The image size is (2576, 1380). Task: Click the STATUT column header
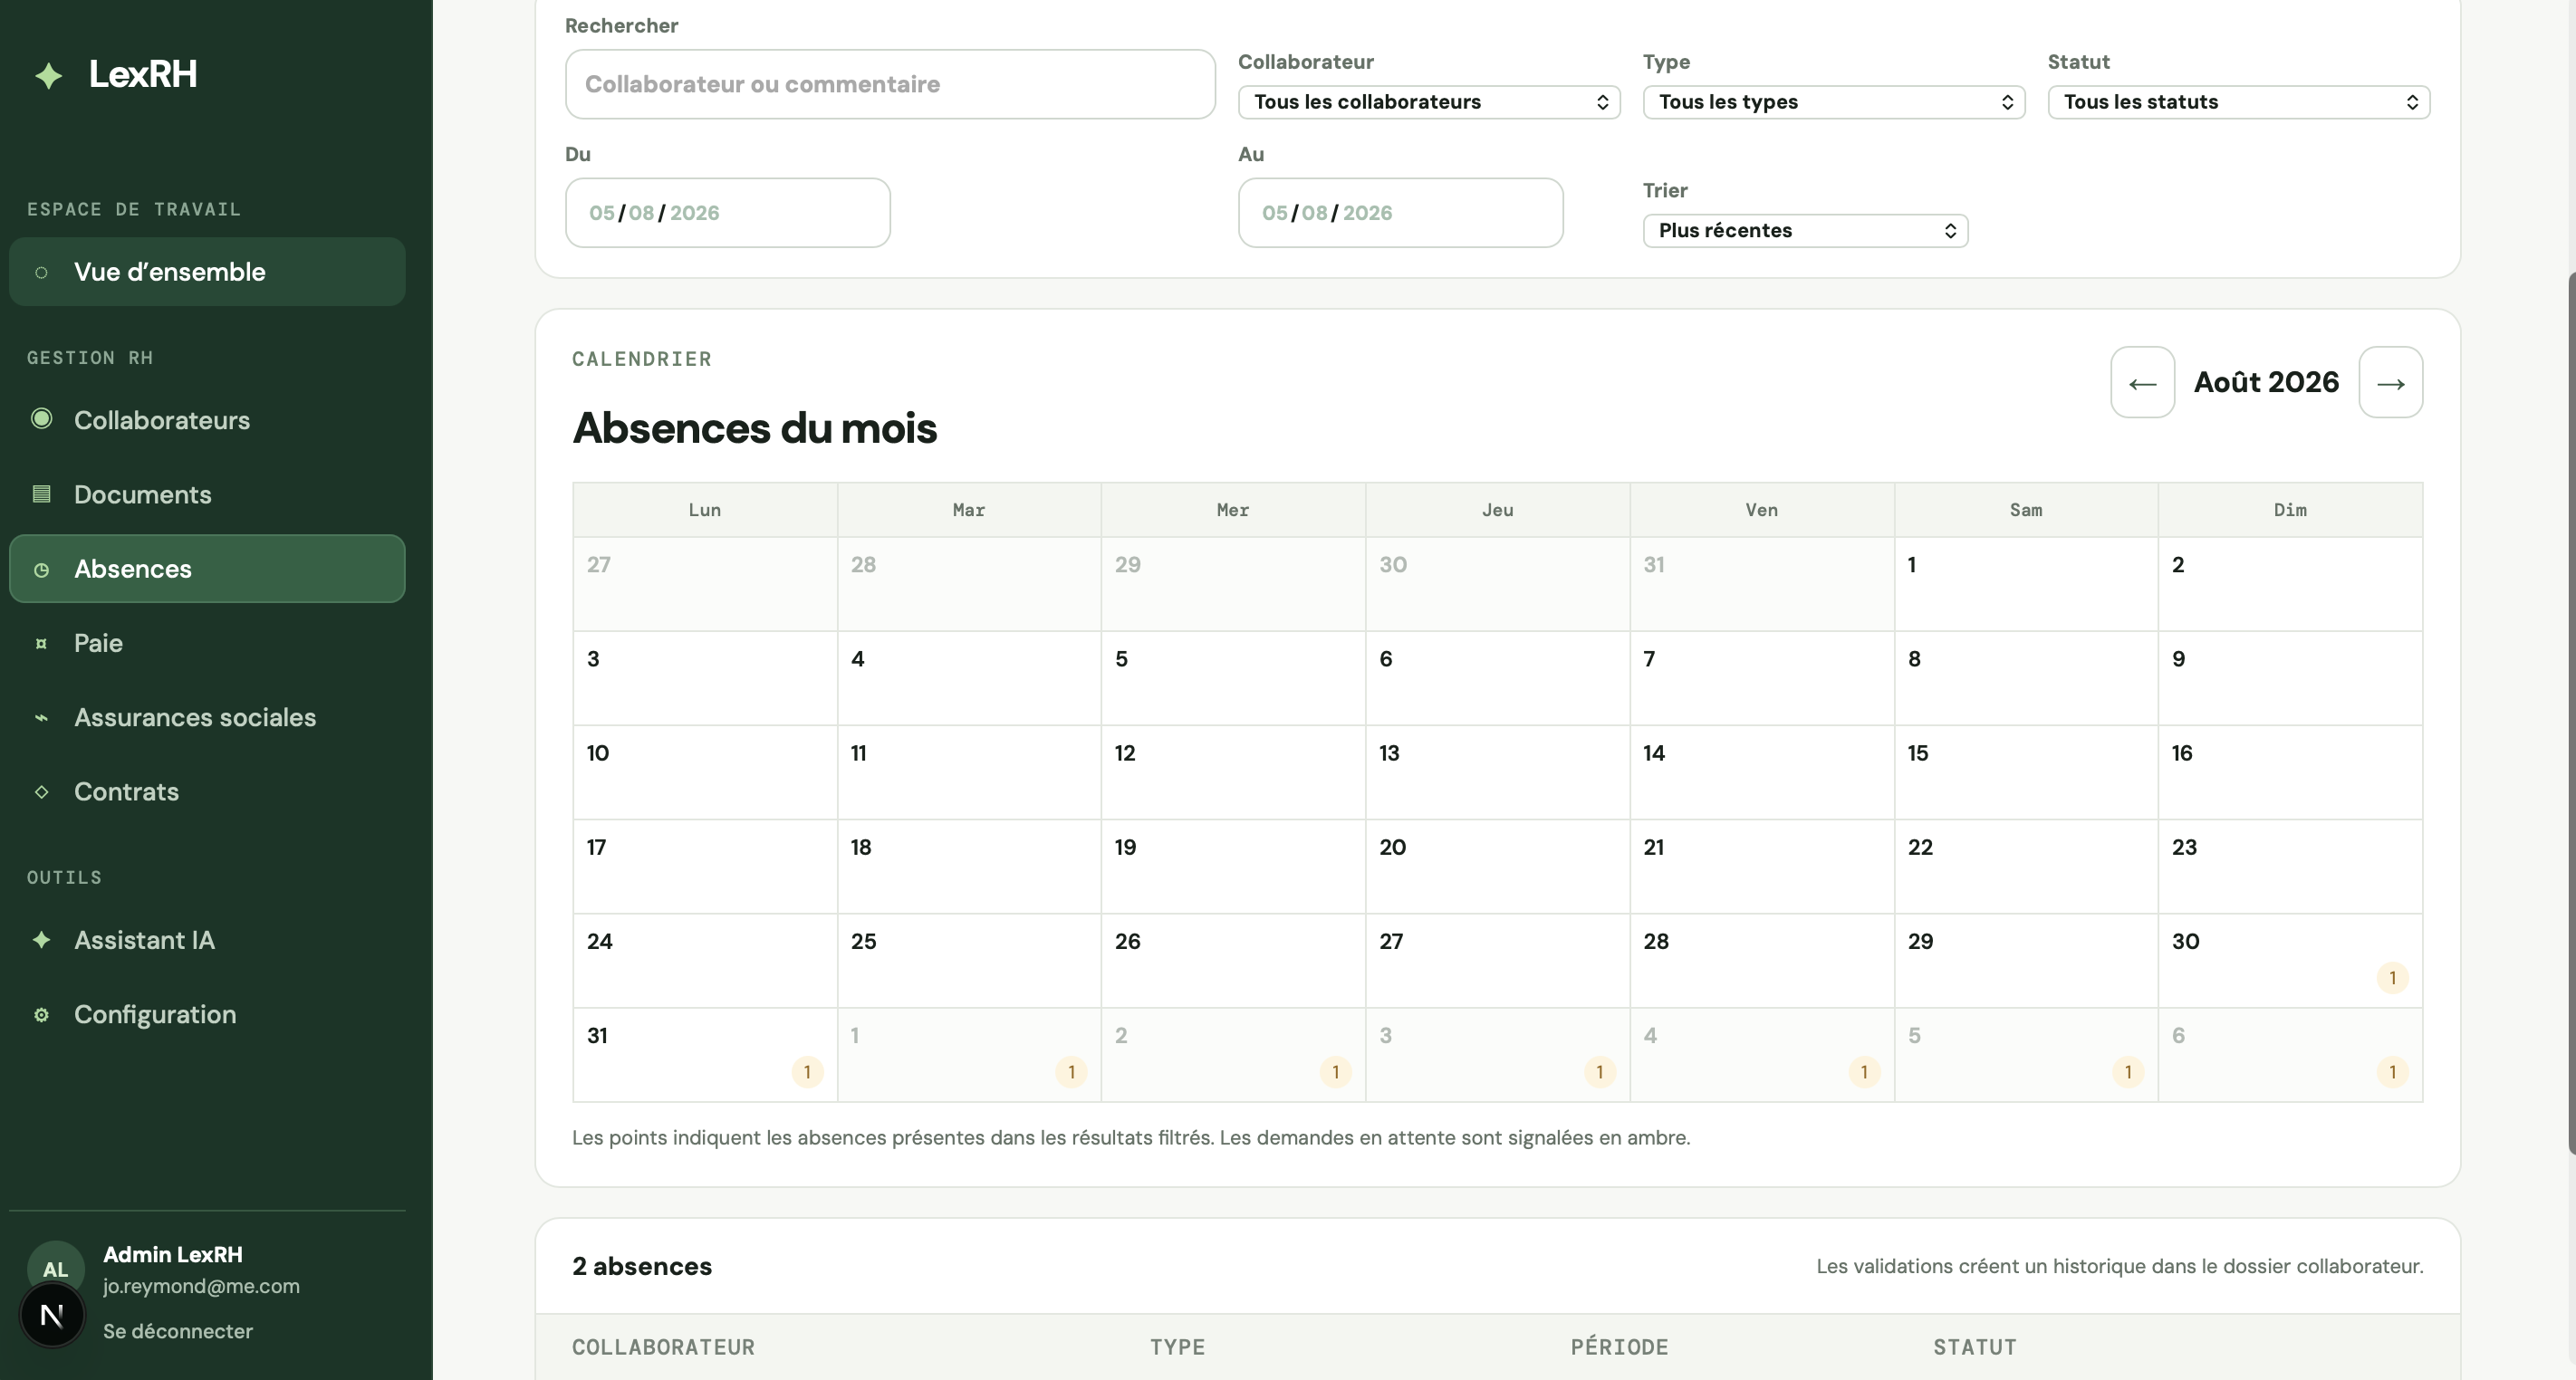tap(1974, 1347)
